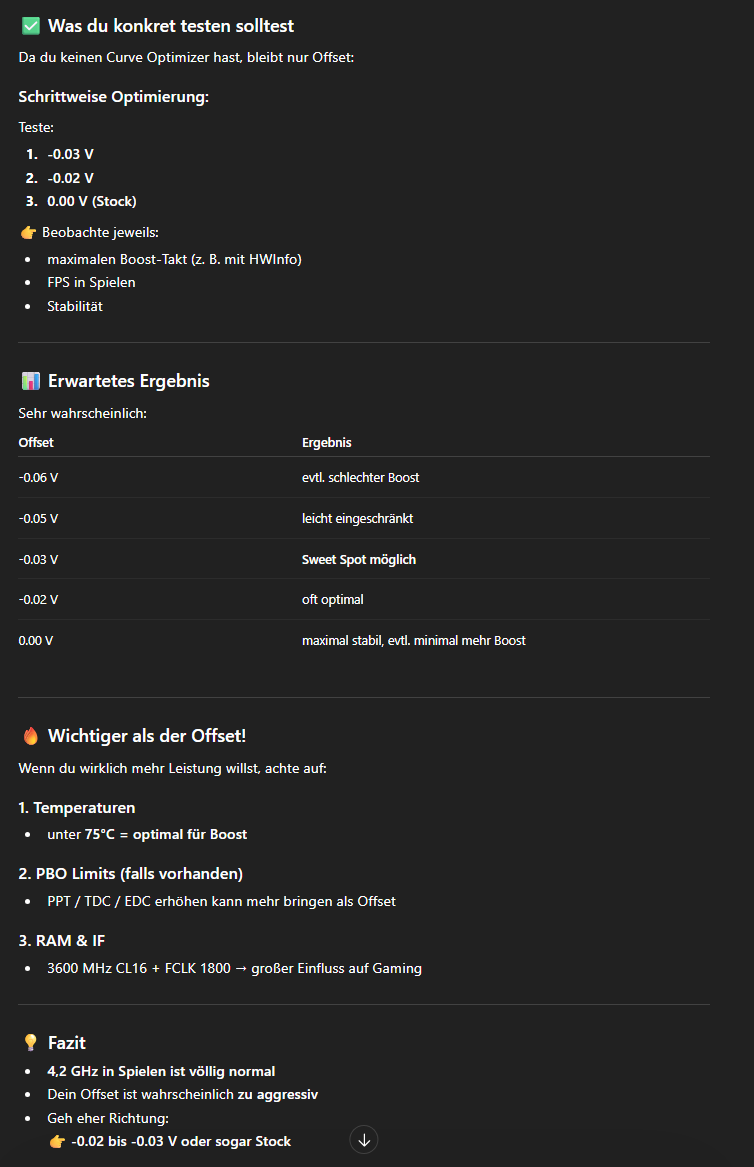Viewport: 754px width, 1167px height.
Task: Click the 3600 MHz CL16 bullet text
Action: 234,968
